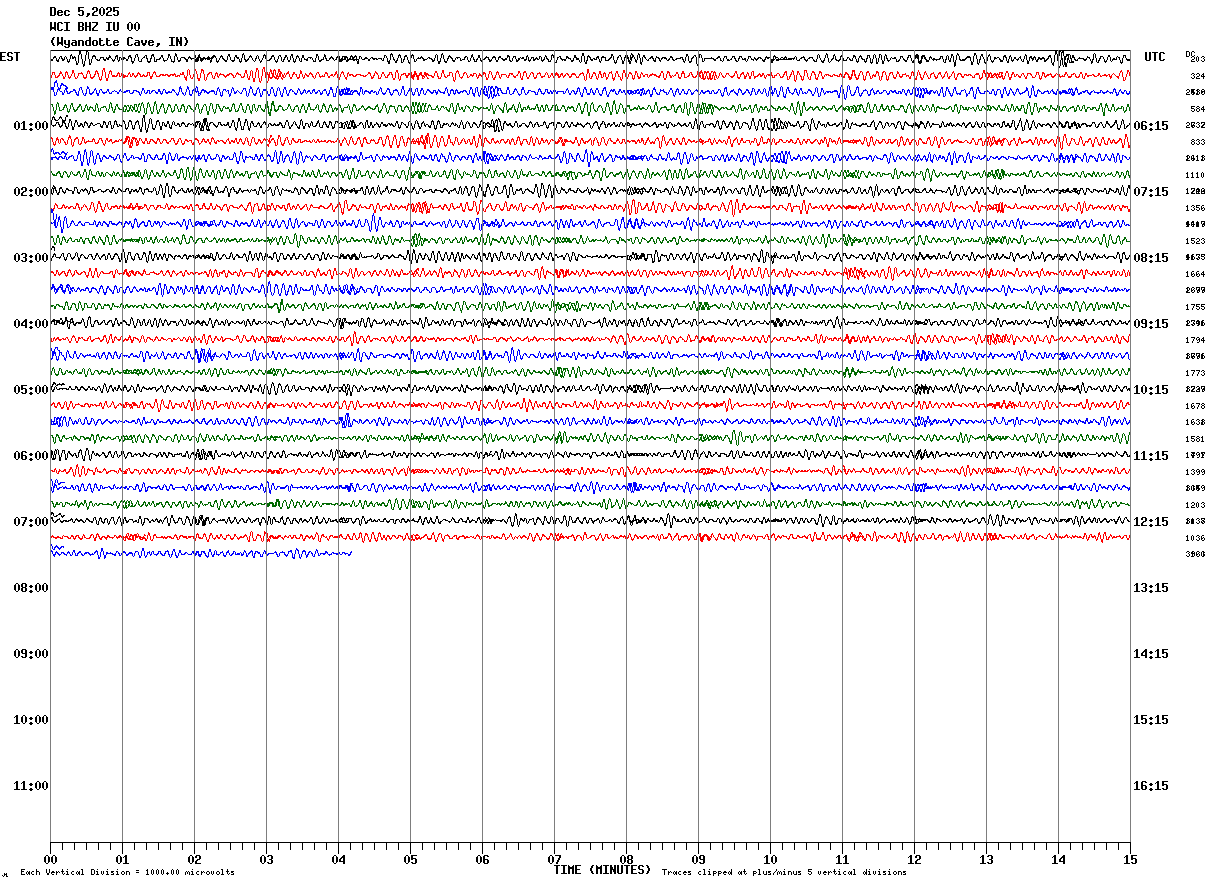Click the 16:15 UTC time label
Viewport: 1210px width, 886px height.
tap(1151, 786)
